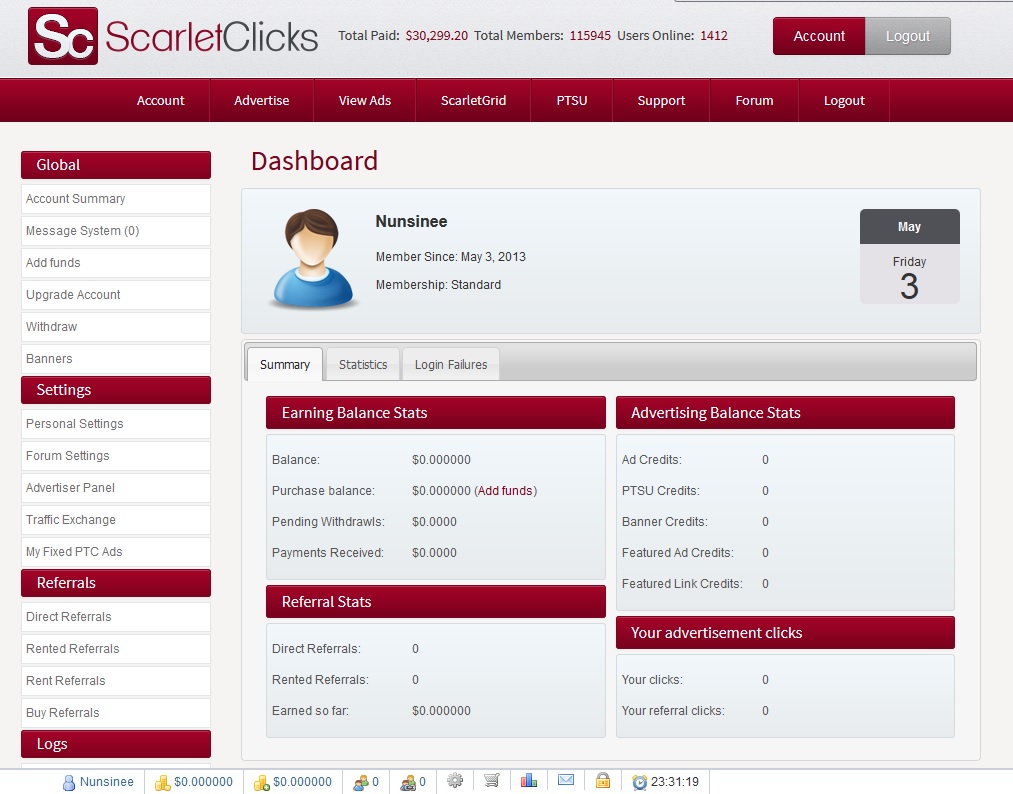Click the Total Members 115945 count

pos(590,36)
